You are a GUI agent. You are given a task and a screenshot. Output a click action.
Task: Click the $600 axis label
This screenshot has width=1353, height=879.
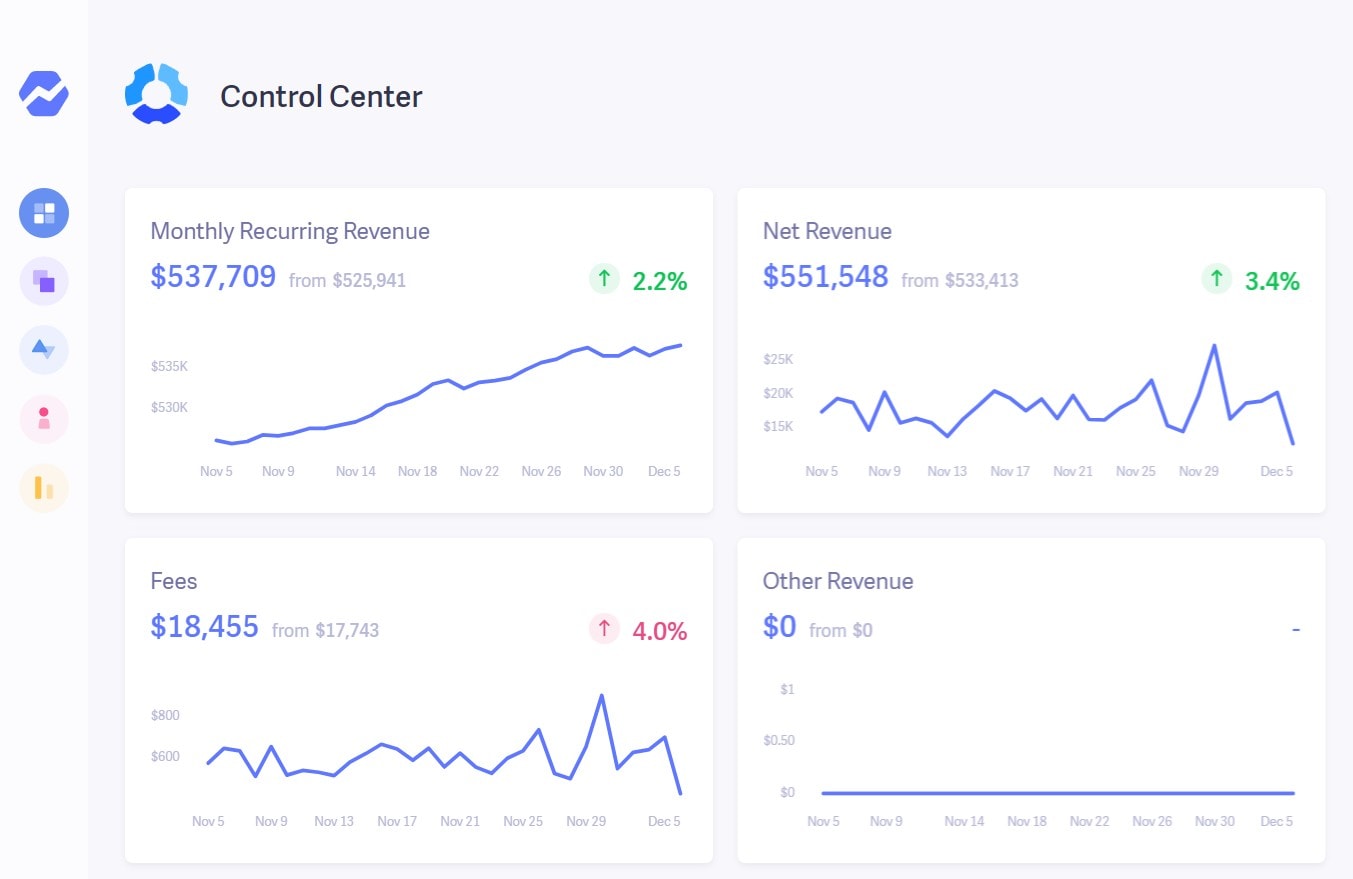coord(165,757)
